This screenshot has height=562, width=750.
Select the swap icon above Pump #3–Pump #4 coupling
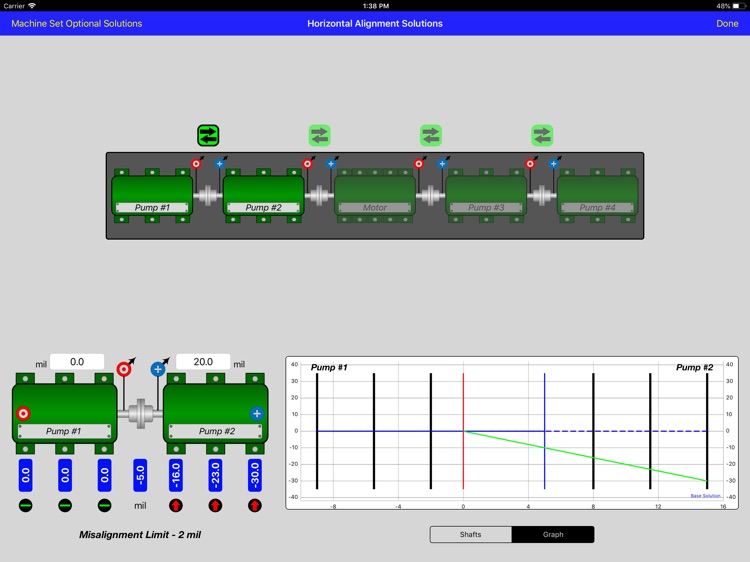point(542,135)
